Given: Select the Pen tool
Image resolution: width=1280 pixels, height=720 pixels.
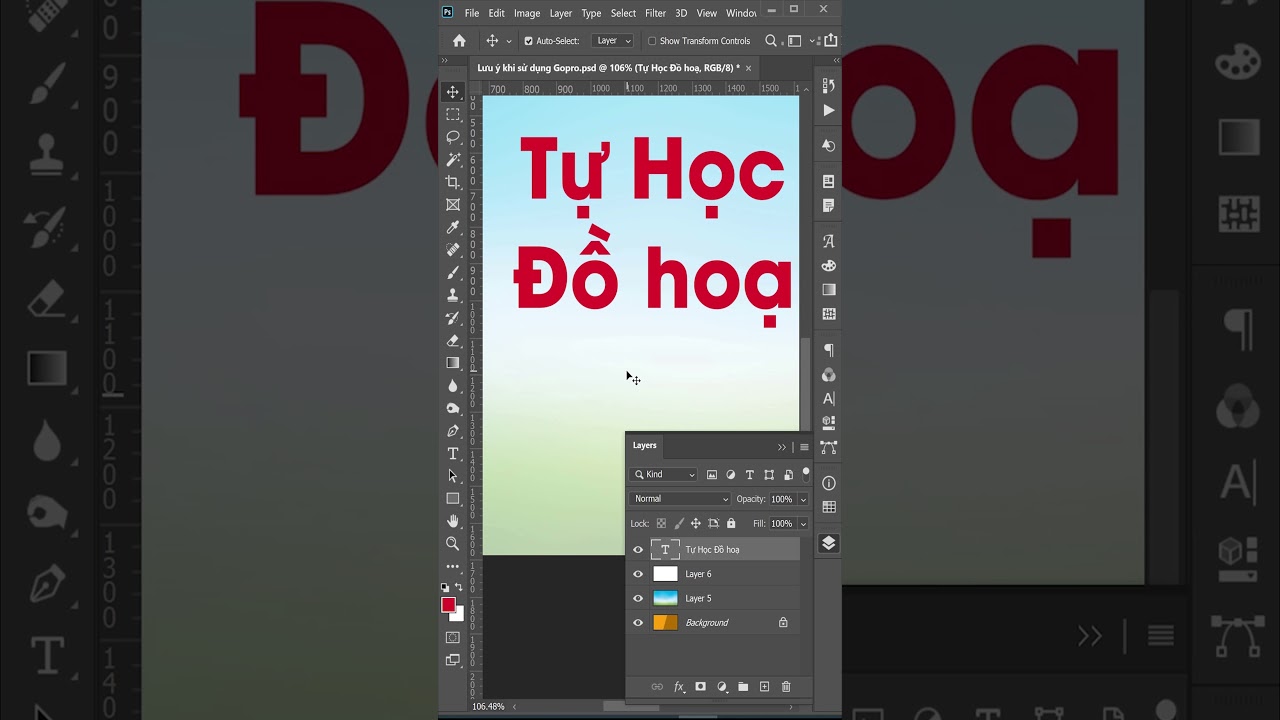Looking at the screenshot, I should 453,431.
